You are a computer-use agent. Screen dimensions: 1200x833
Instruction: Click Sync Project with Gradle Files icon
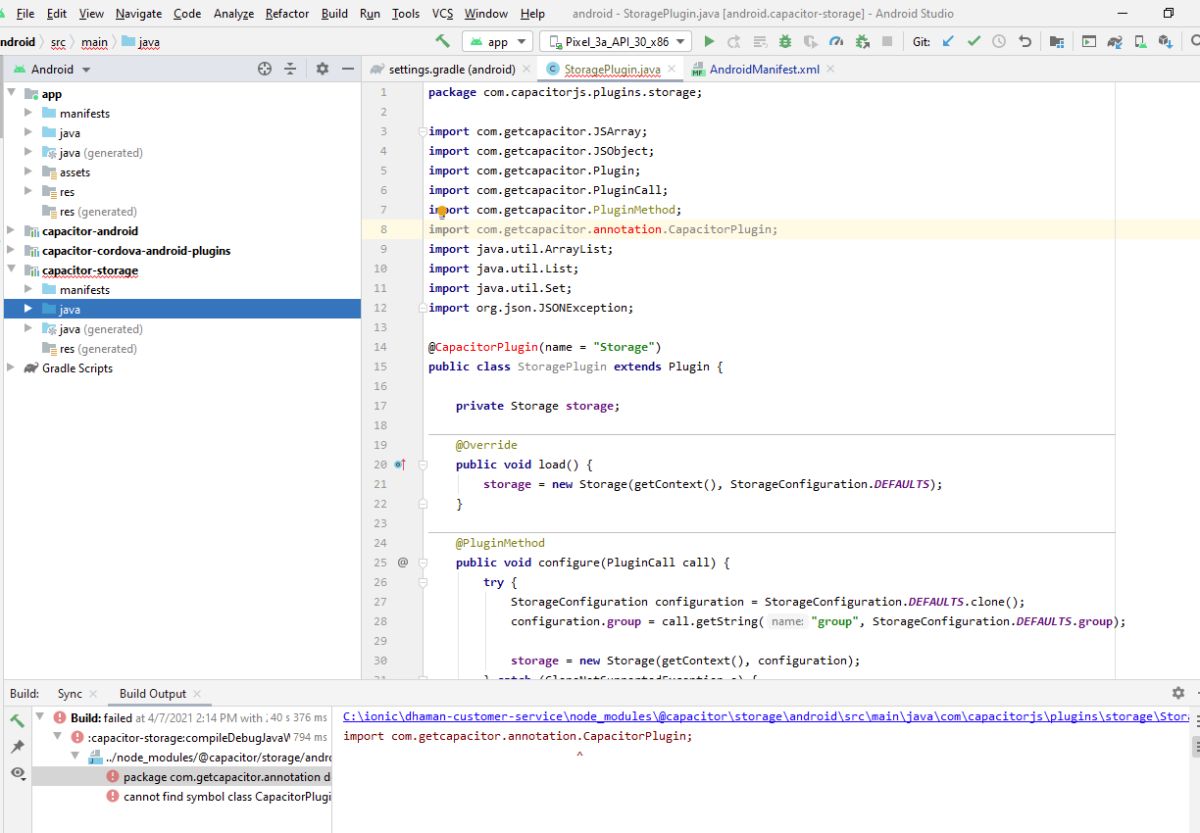pyautogui.click(x=1115, y=42)
